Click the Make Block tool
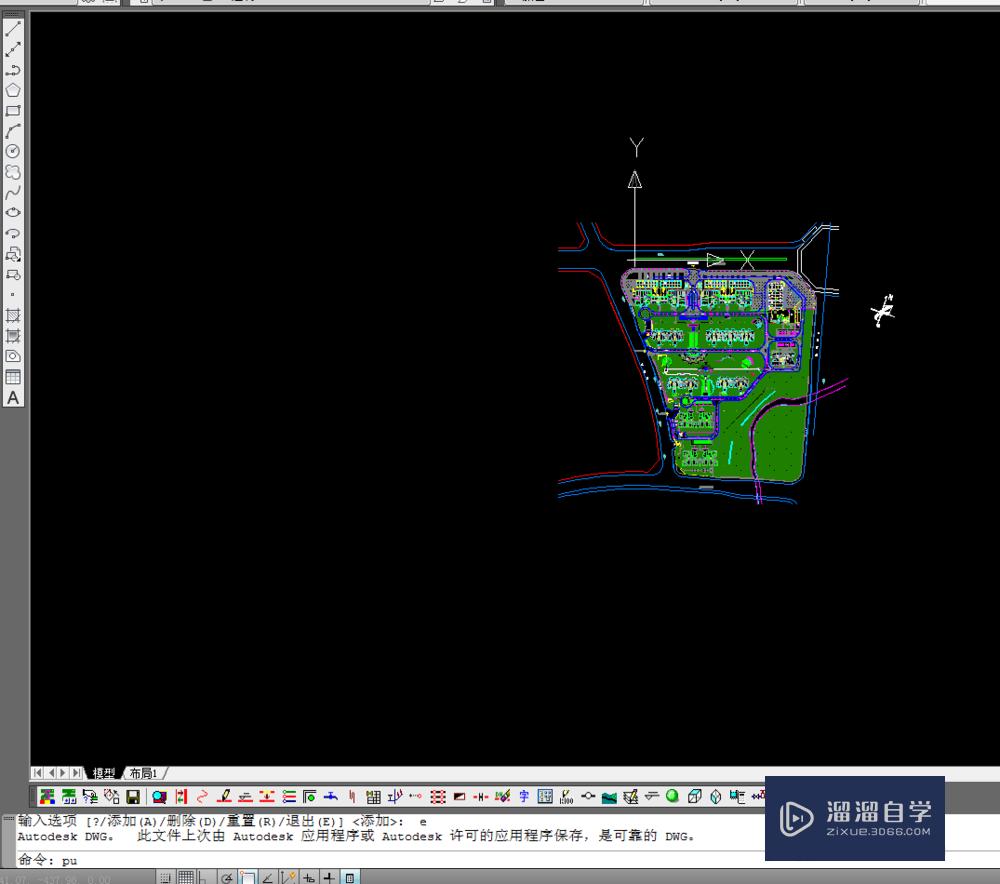Viewport: 1000px width, 884px height. 13,274
